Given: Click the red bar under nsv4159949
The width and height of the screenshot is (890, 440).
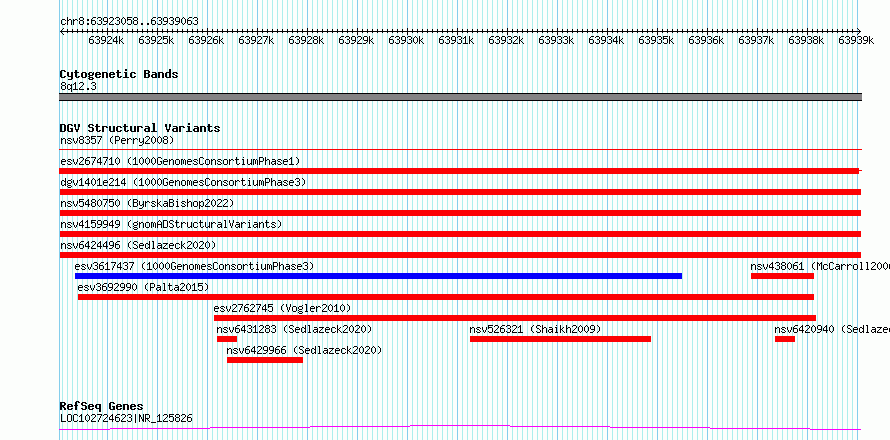Looking at the screenshot, I should (460, 234).
